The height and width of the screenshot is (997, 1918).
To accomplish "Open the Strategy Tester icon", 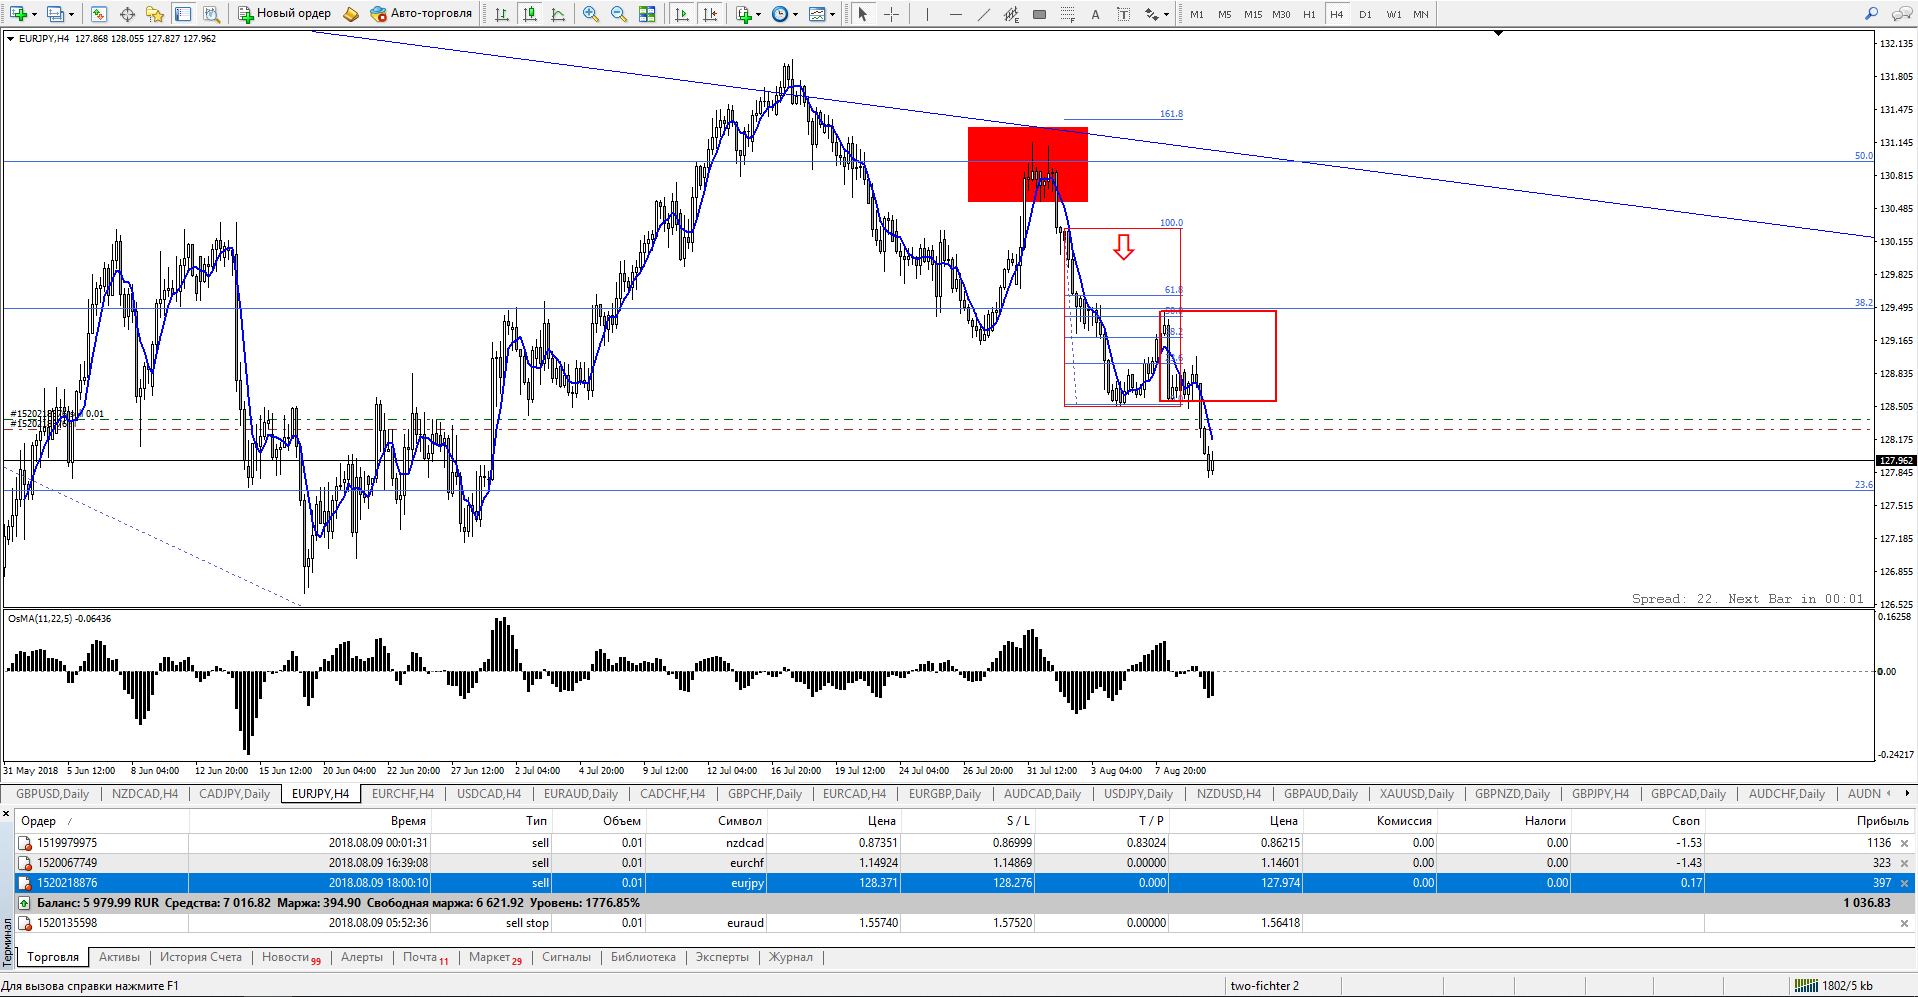I will [x=211, y=14].
